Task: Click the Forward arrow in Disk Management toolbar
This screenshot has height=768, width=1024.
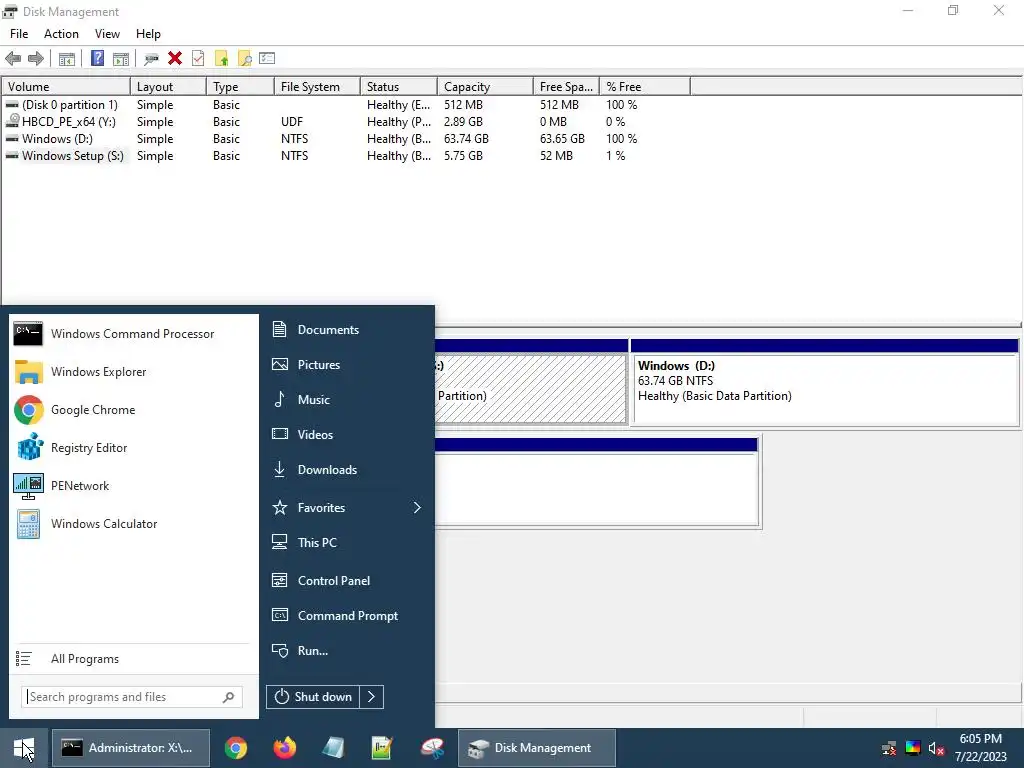Action: point(36,59)
